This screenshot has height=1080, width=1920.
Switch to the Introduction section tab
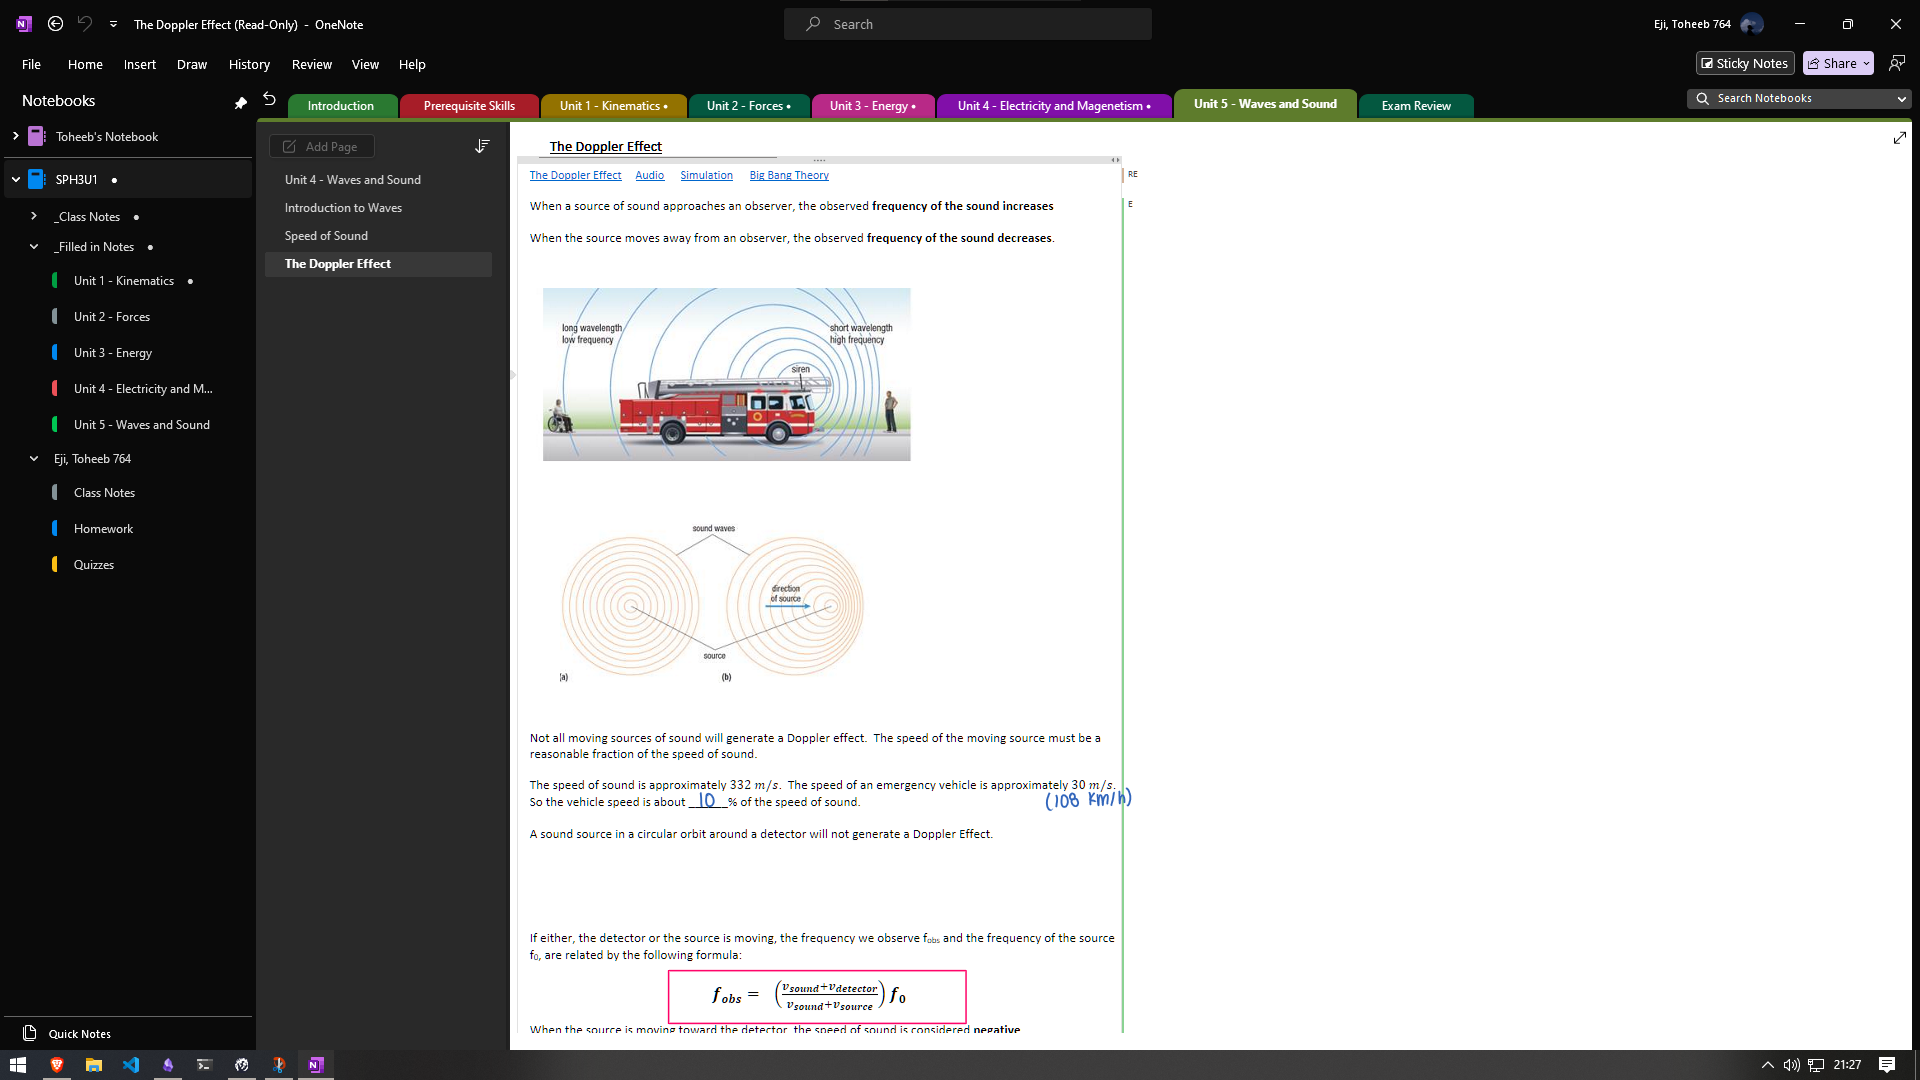341,106
